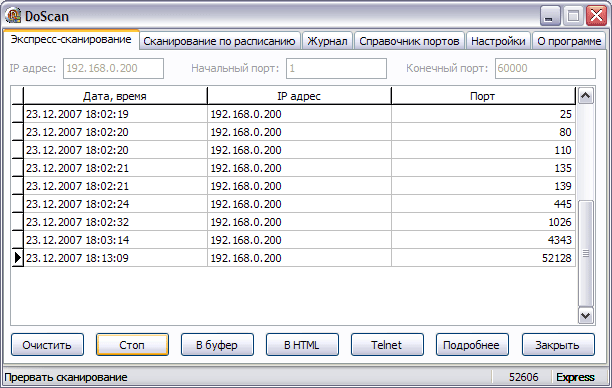Click the Подробнее button
The height and width of the screenshot is (388, 612).
click(472, 345)
